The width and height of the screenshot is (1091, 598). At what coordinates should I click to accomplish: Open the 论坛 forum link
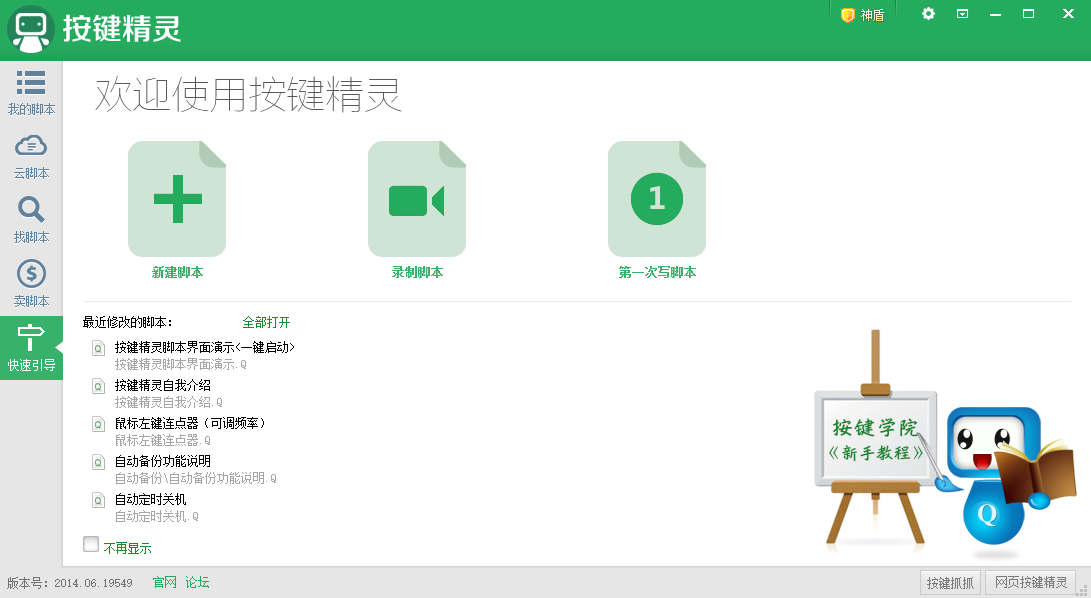tap(196, 581)
